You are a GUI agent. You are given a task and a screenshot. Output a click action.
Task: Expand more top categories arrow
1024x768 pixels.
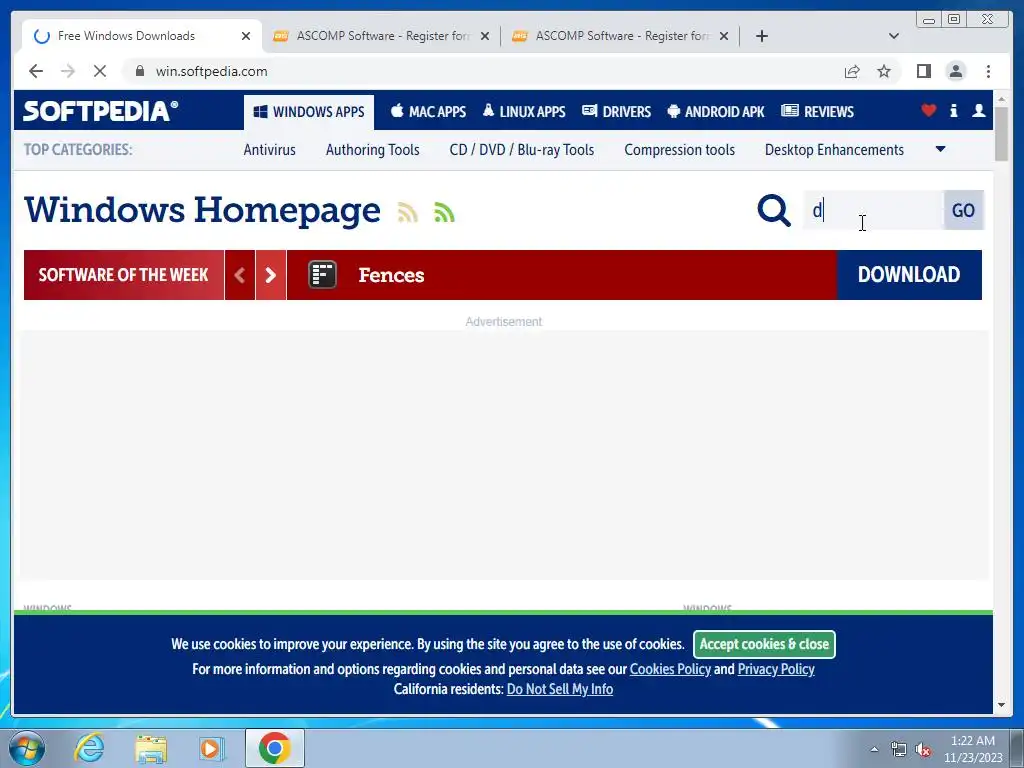[x=940, y=149]
